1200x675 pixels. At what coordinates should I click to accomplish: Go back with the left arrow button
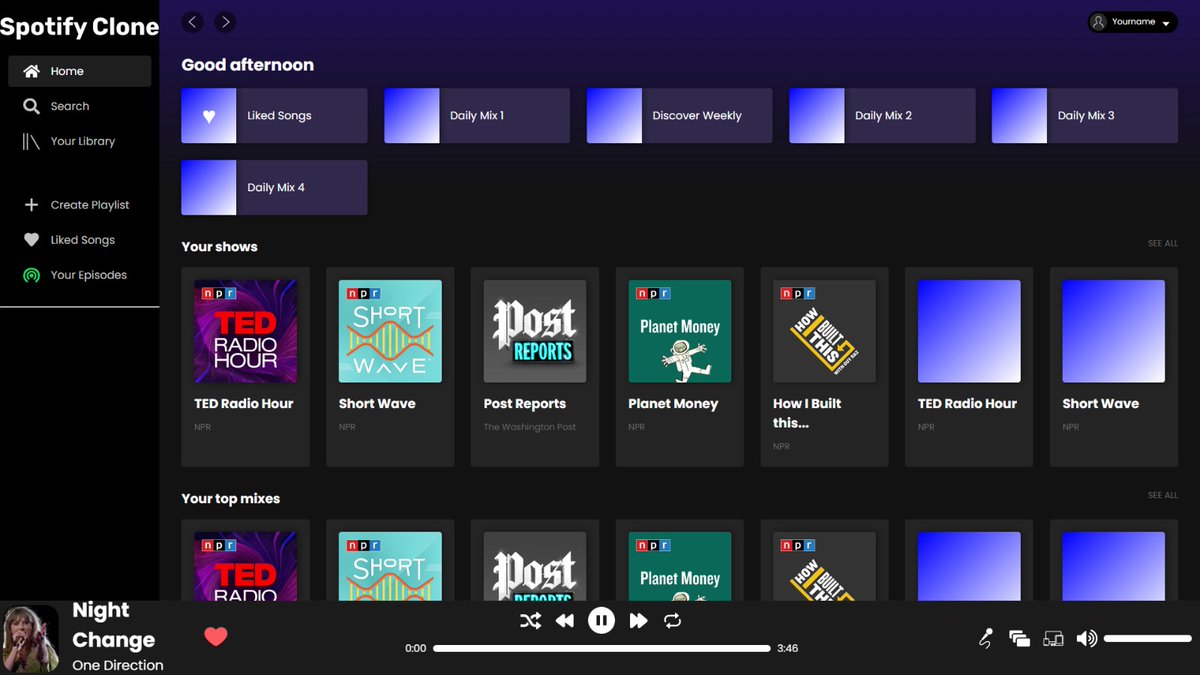[x=193, y=21]
